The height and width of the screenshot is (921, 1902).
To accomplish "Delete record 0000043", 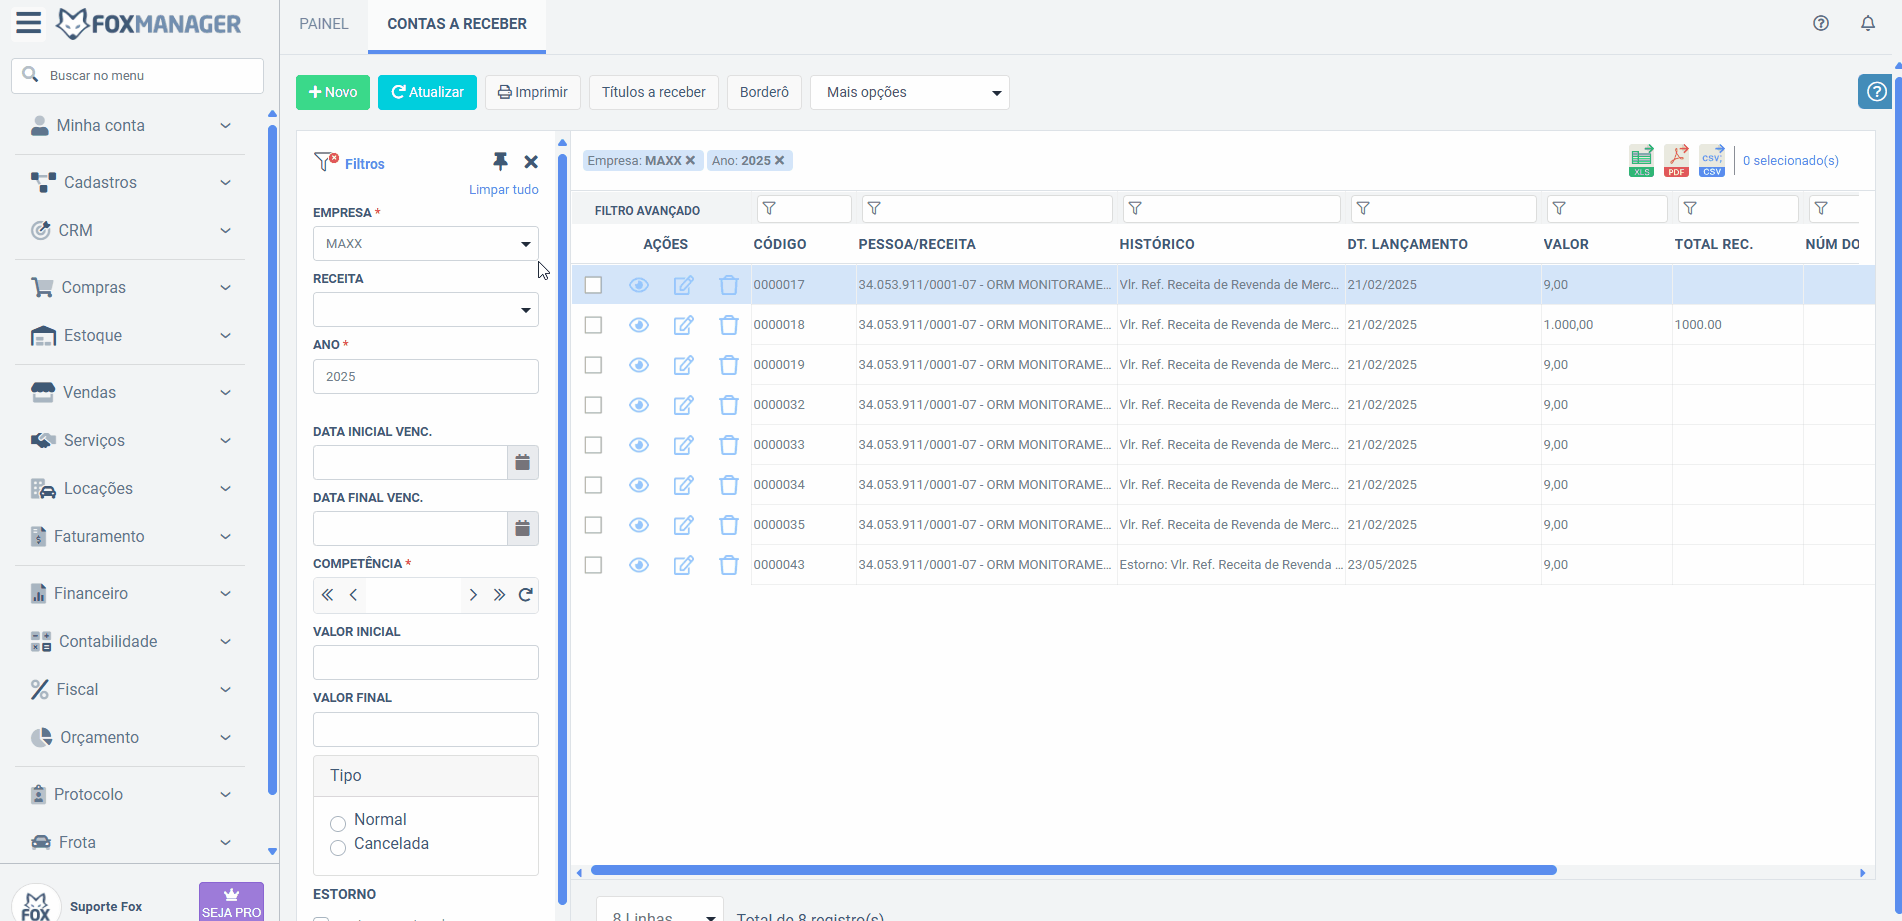I will (729, 565).
